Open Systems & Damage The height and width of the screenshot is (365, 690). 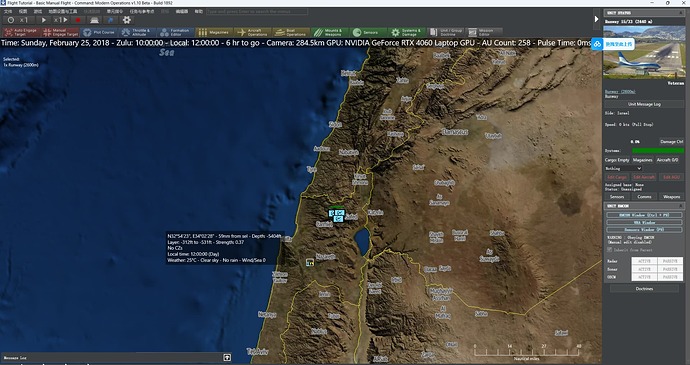coord(406,33)
